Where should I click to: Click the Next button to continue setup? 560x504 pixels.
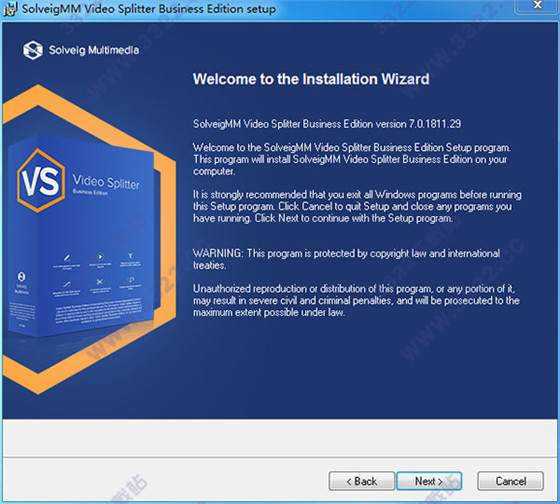tap(429, 481)
